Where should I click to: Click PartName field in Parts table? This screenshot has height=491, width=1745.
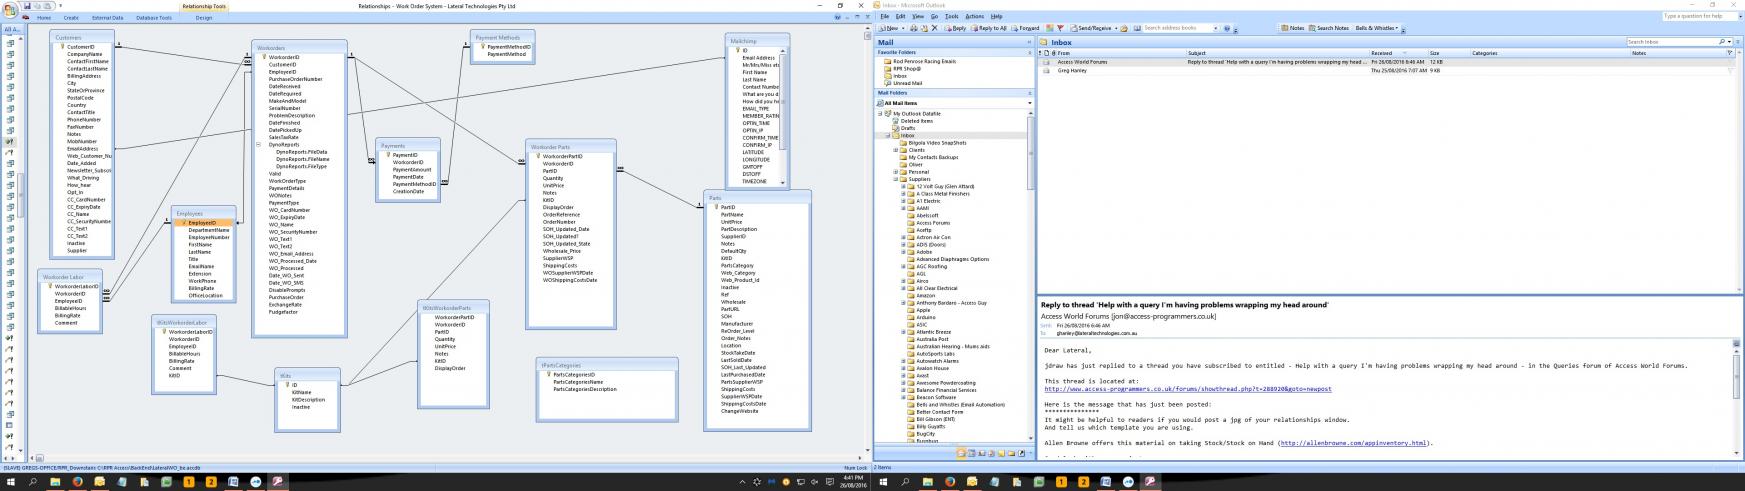(x=733, y=214)
